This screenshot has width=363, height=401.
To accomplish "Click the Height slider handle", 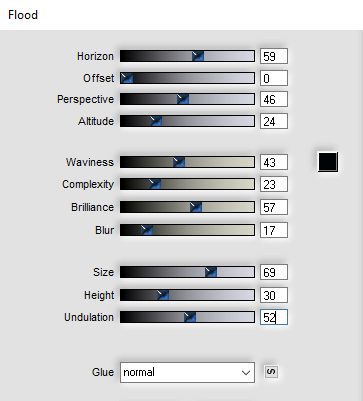I will 163,295.
